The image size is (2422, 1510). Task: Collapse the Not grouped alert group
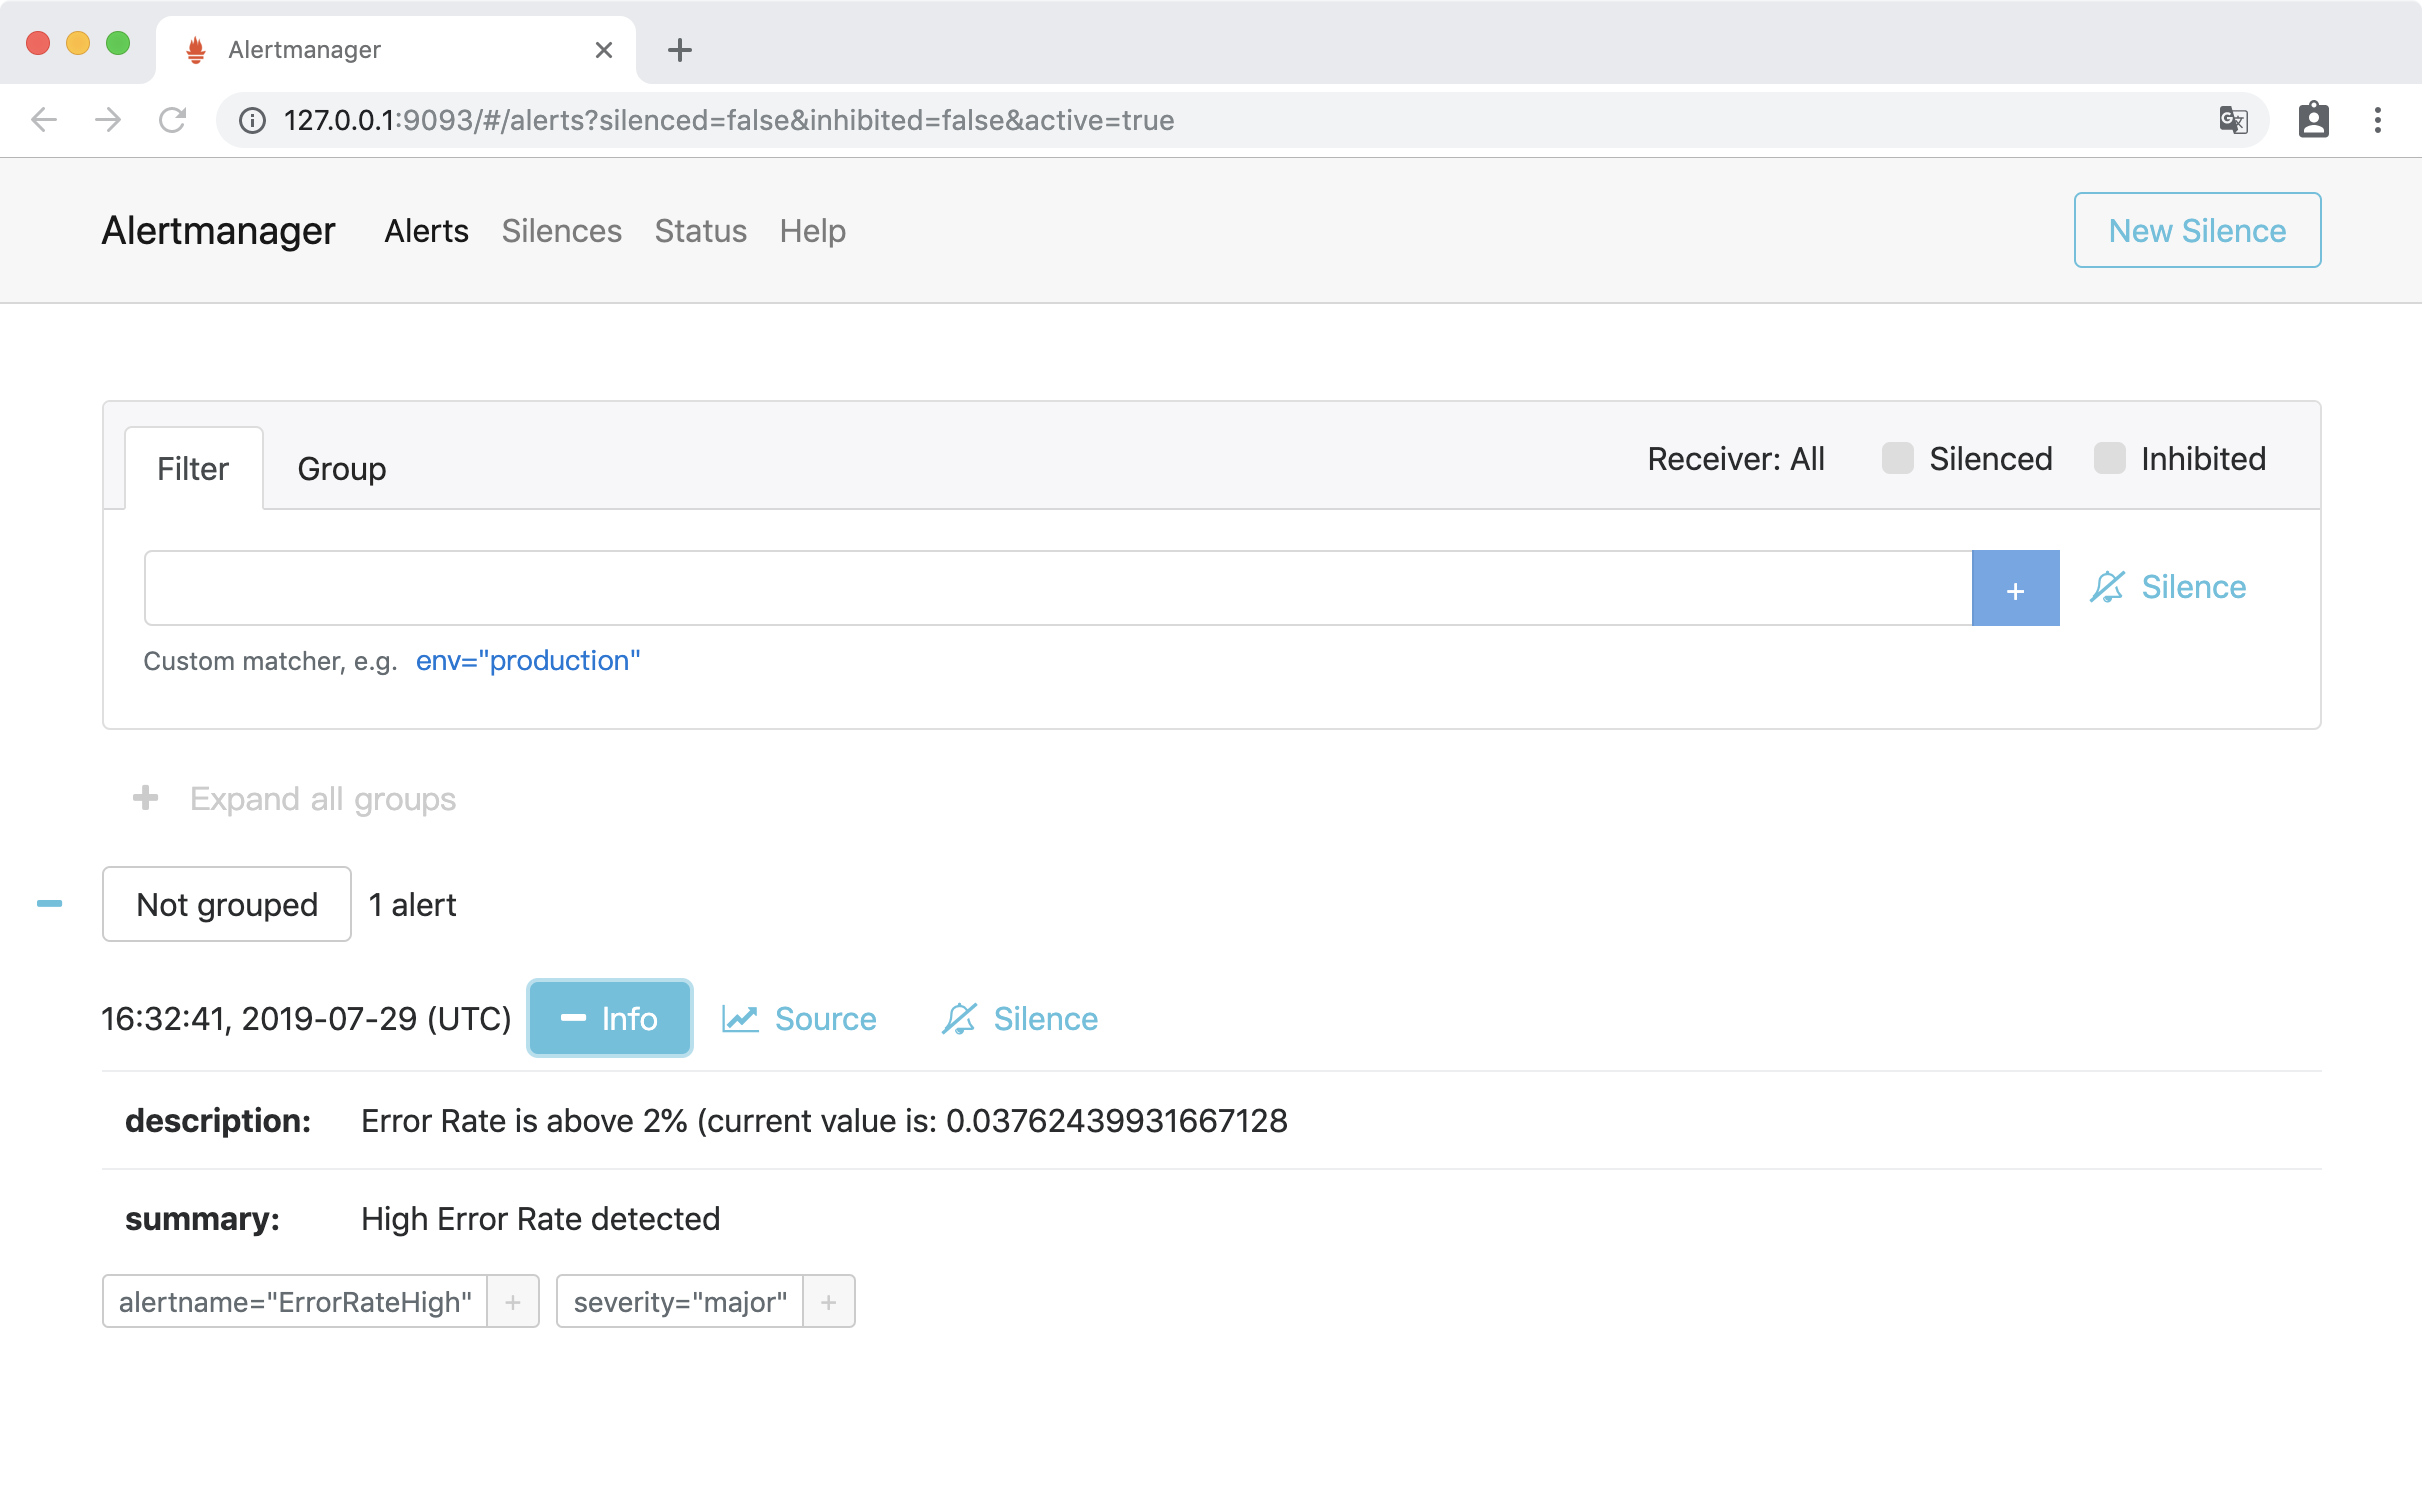(49, 904)
